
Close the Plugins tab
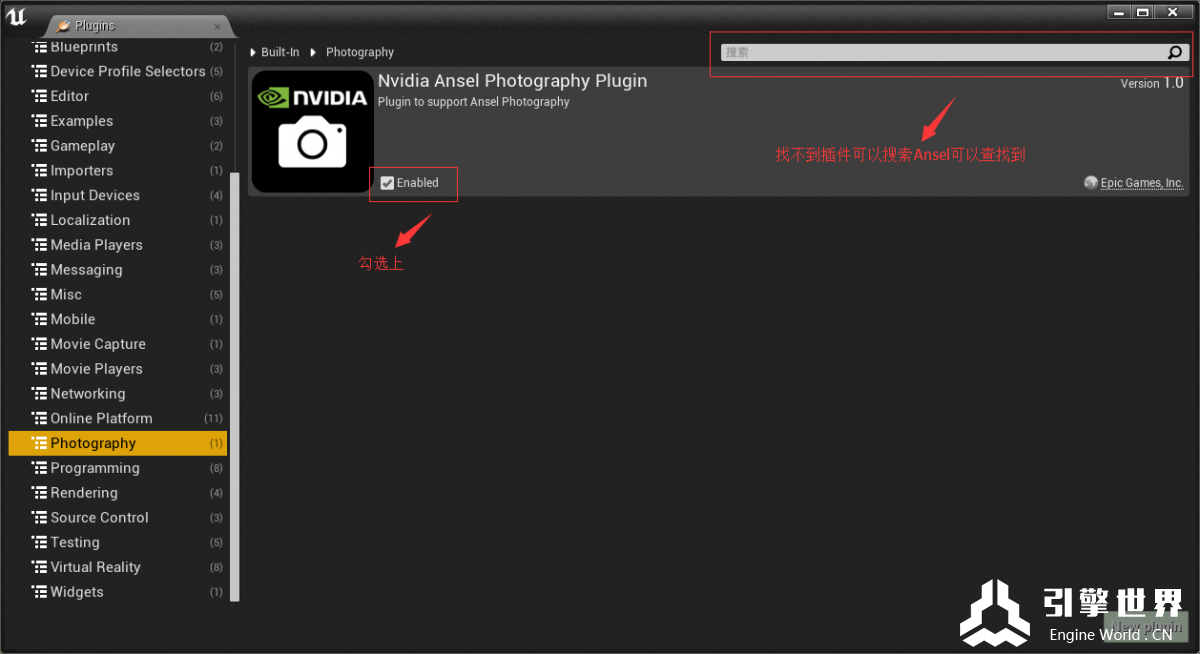pos(218,26)
